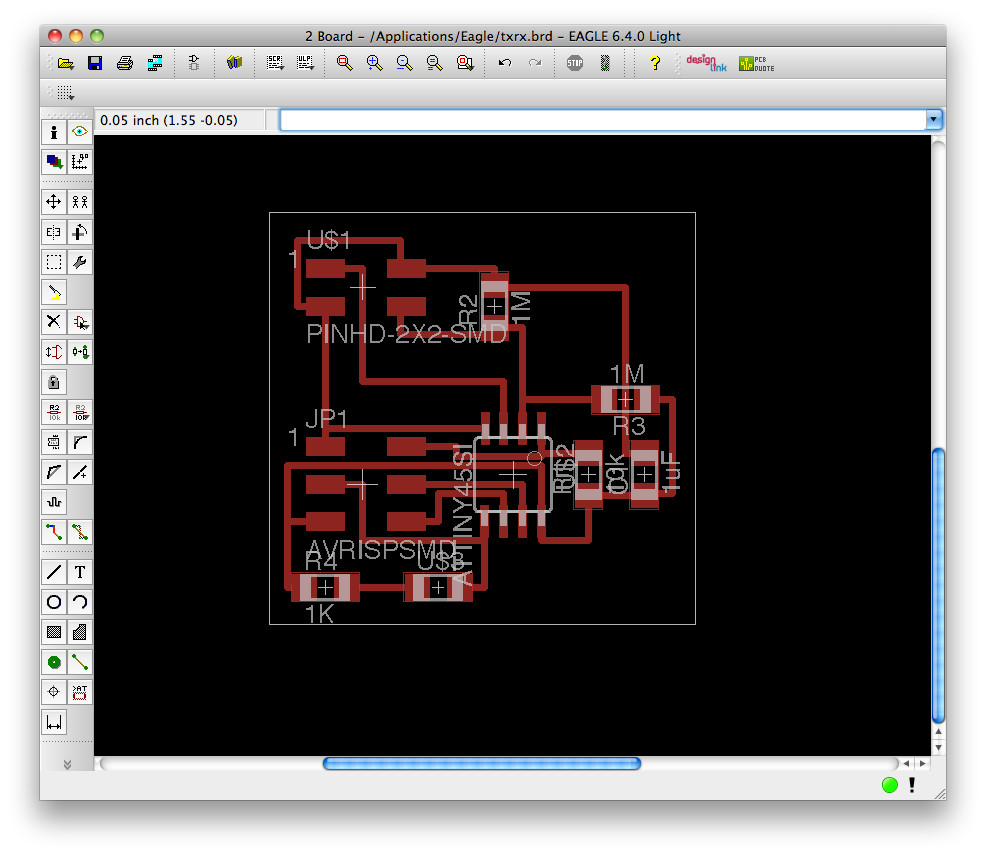Image resolution: width=986 pixels, height=855 pixels.
Task: Run a ULP user language program
Action: point(305,63)
